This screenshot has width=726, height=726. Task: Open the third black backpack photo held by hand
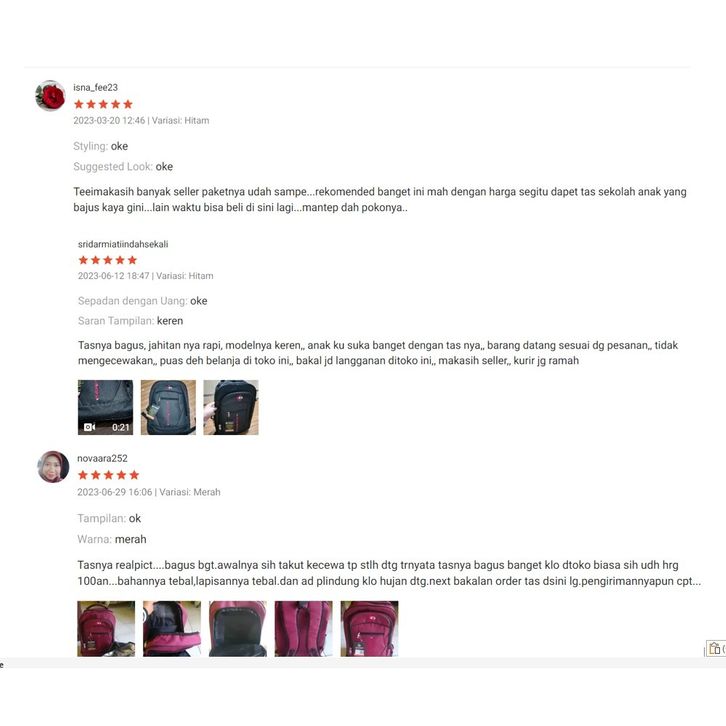pos(231,407)
